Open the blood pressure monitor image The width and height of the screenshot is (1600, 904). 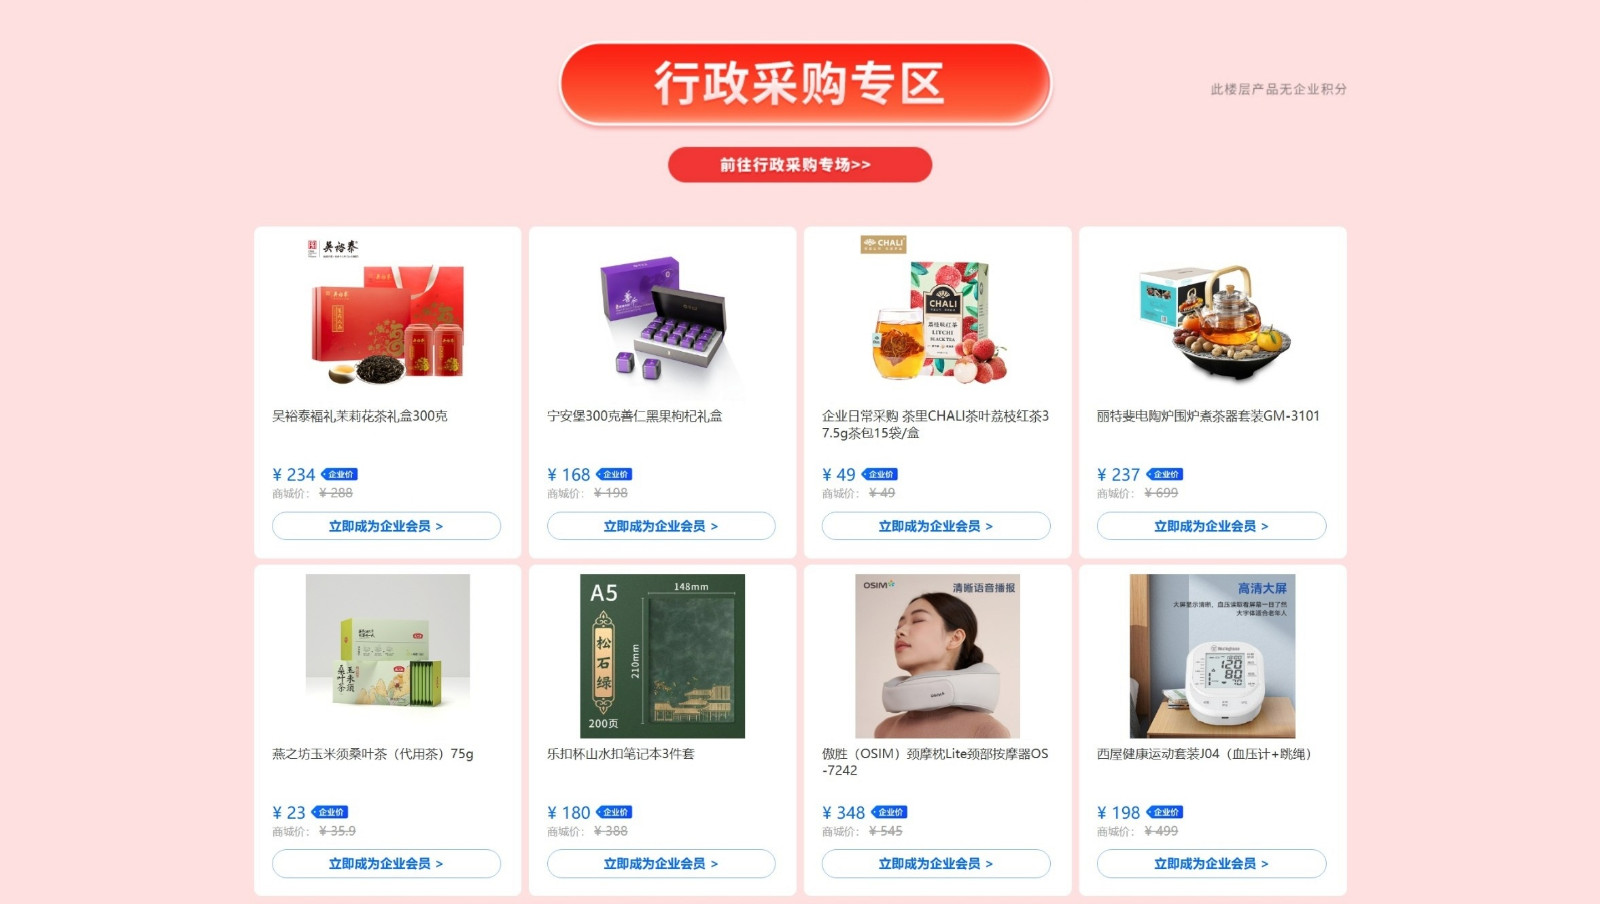(1212, 656)
